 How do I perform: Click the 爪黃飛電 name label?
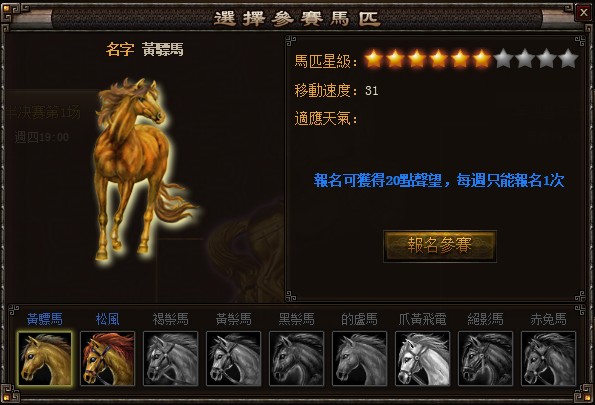point(422,319)
